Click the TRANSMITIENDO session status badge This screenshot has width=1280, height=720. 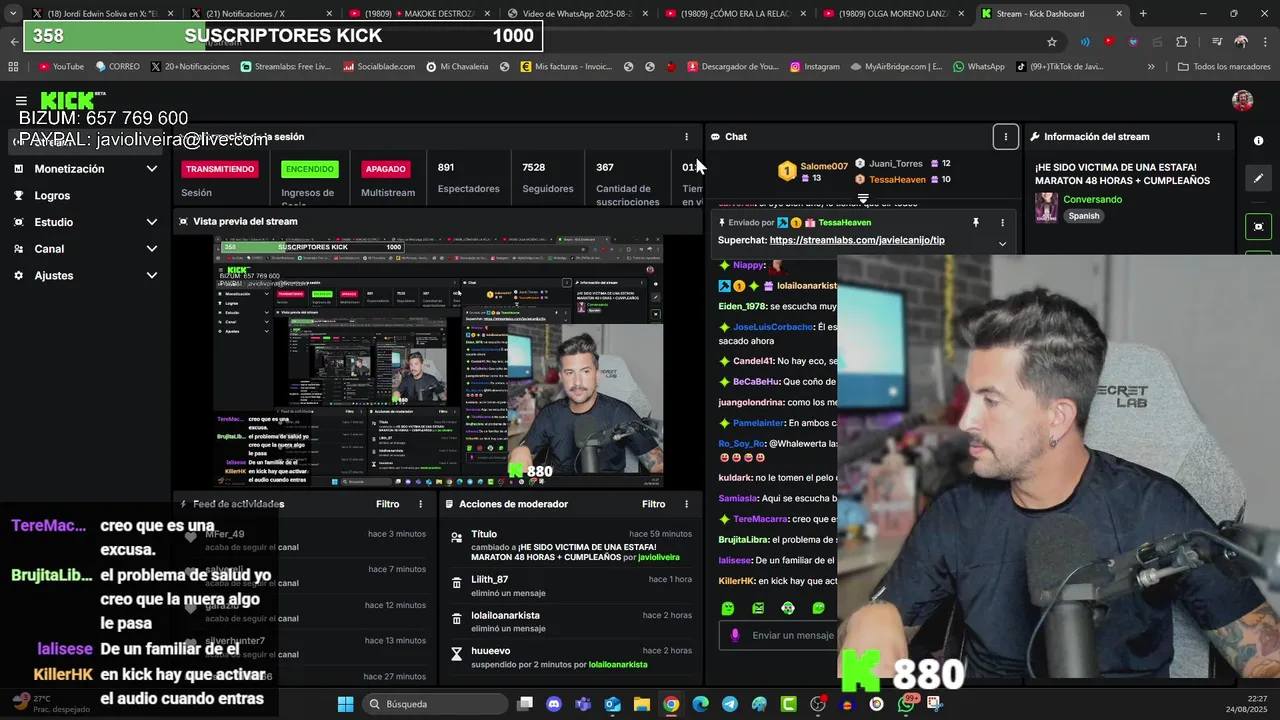(x=220, y=169)
